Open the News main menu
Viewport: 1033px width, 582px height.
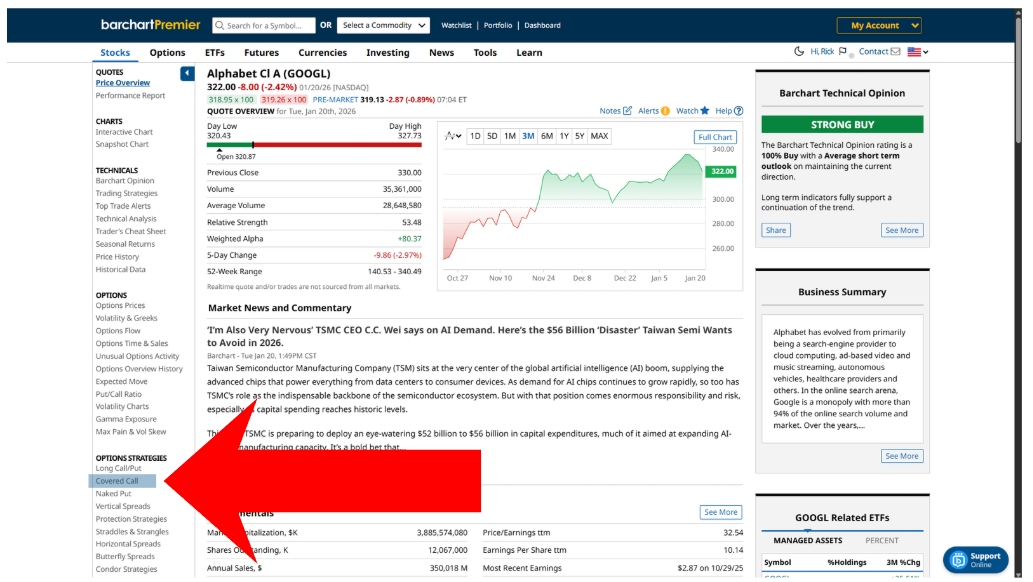coord(441,53)
